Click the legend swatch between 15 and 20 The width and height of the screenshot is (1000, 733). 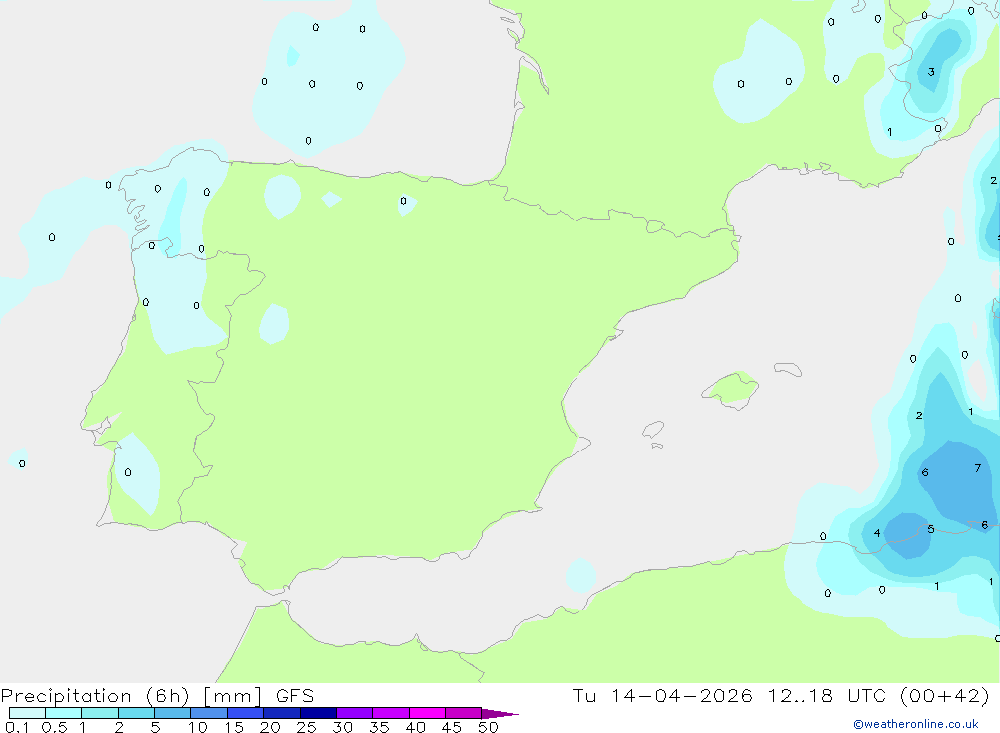point(246,713)
